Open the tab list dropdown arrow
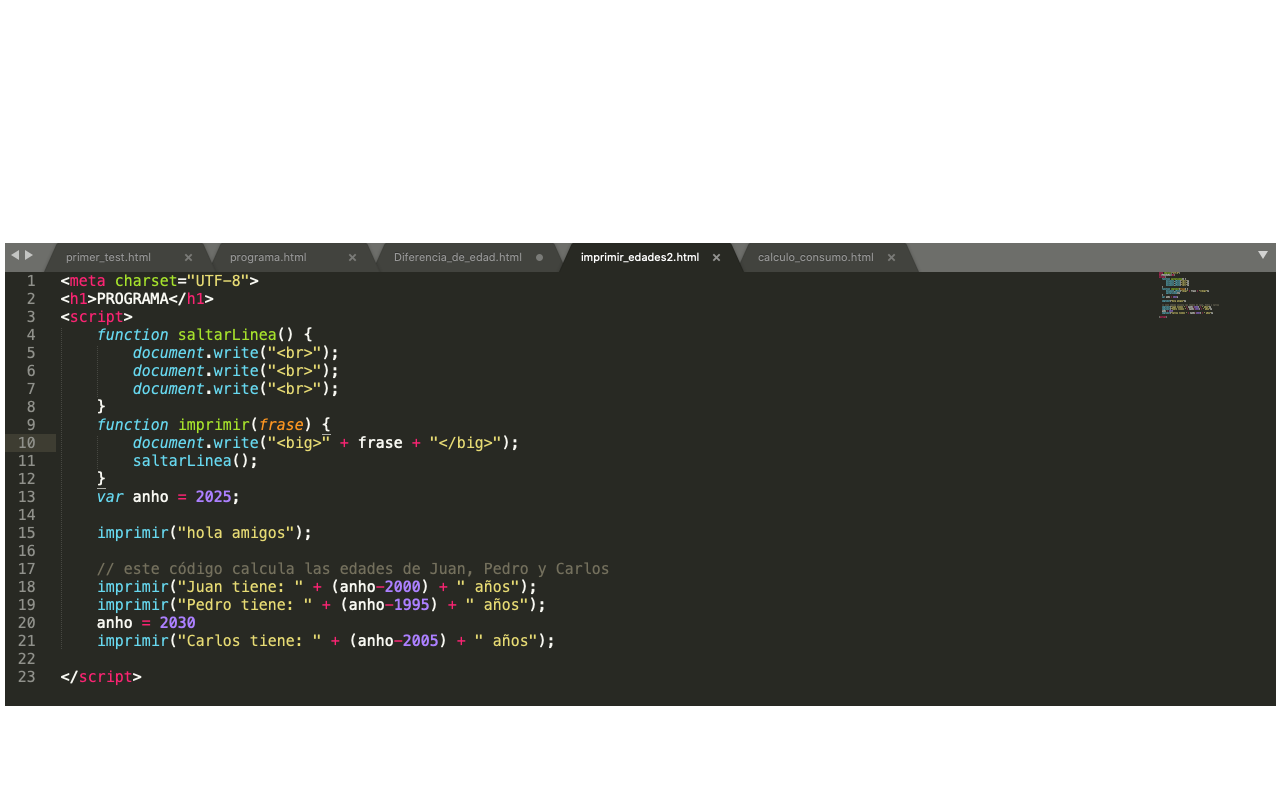The height and width of the screenshot is (800, 1280). pyautogui.click(x=1263, y=256)
